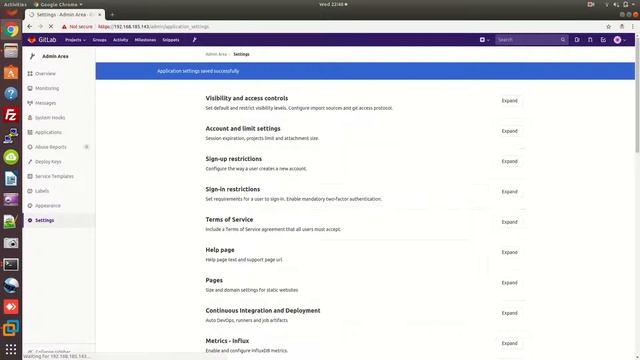Open Activities overview

pos(15,4)
